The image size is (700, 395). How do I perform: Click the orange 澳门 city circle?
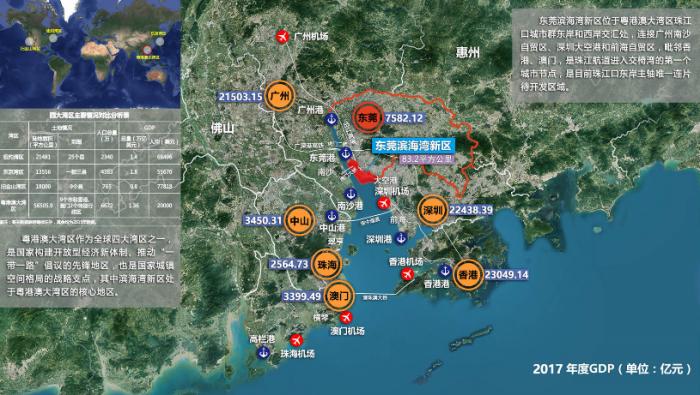(339, 295)
